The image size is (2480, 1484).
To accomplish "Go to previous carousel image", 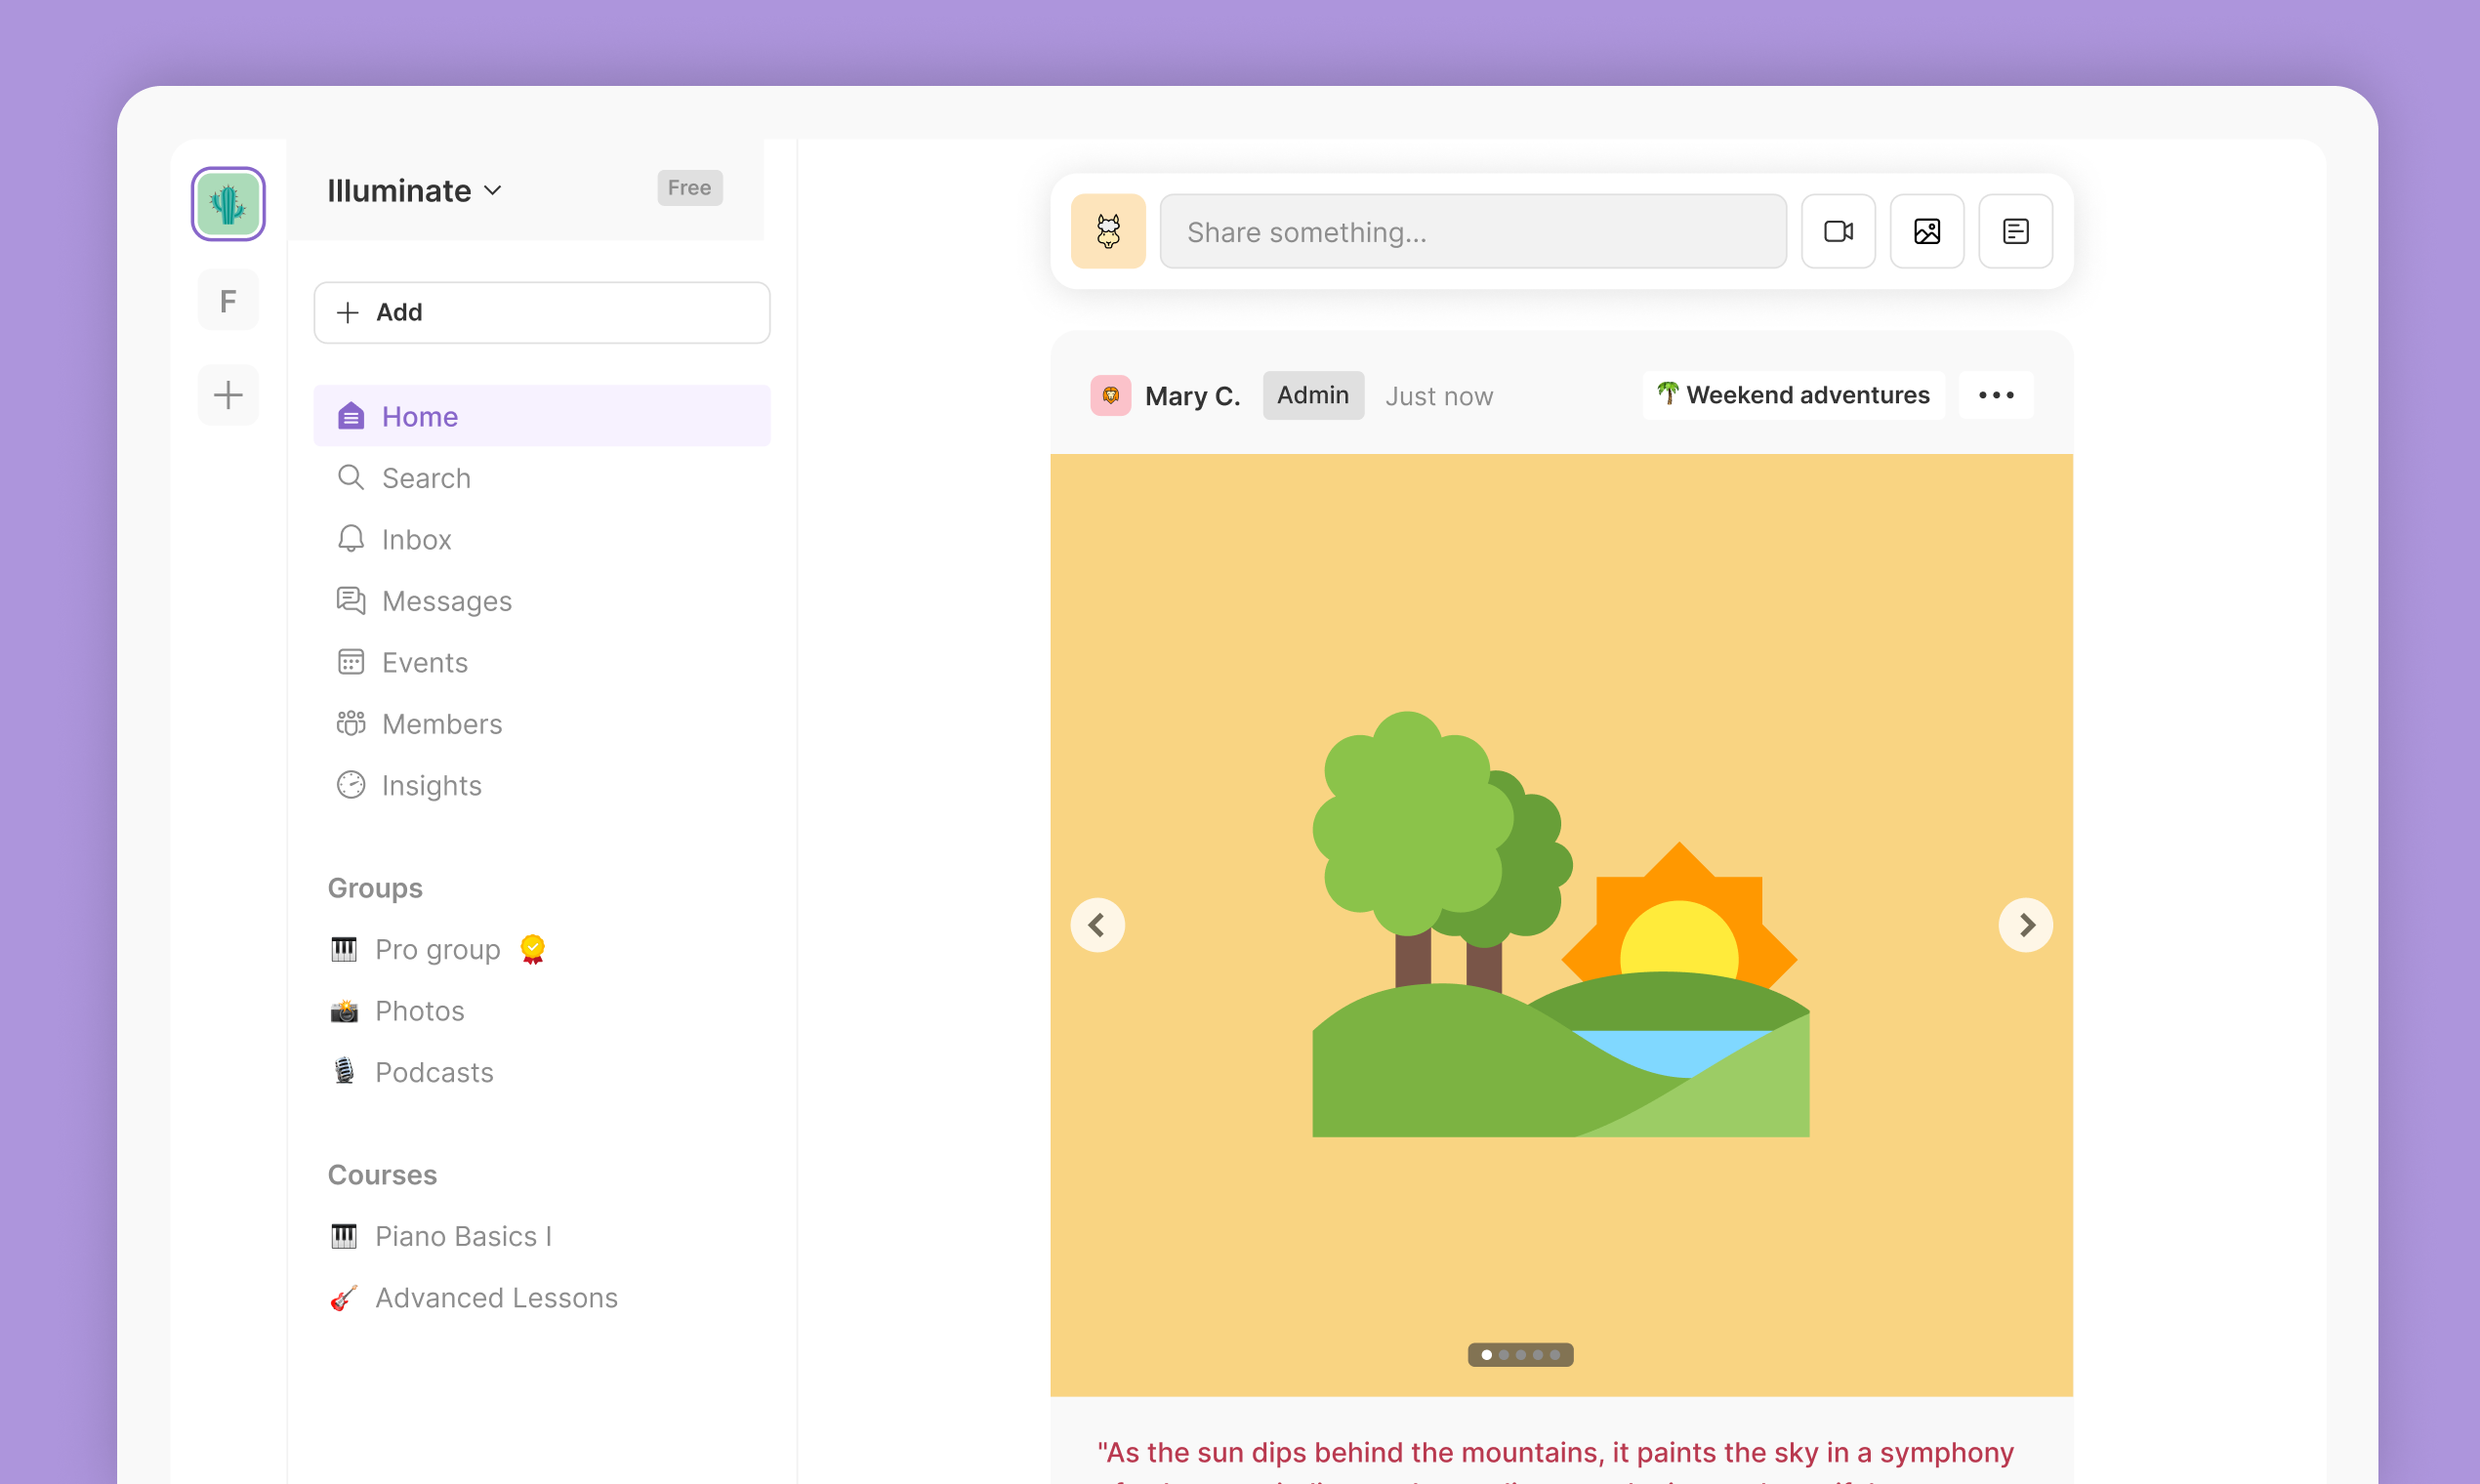I will tap(1097, 925).
